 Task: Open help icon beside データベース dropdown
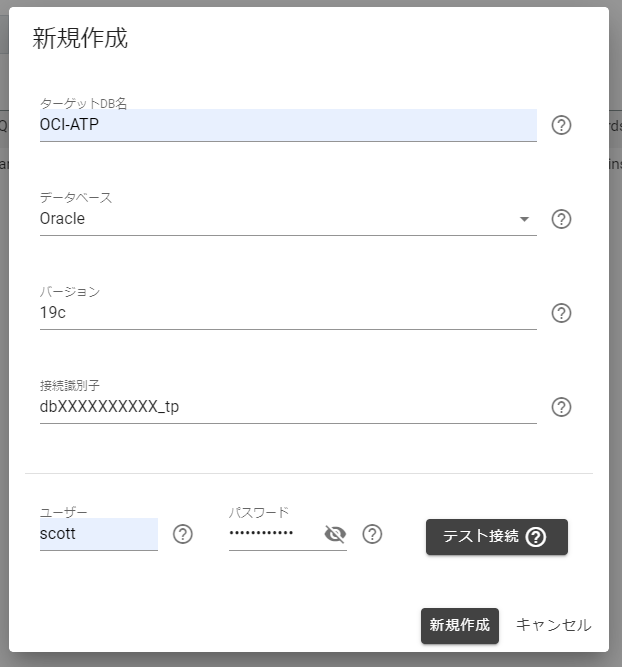(561, 219)
